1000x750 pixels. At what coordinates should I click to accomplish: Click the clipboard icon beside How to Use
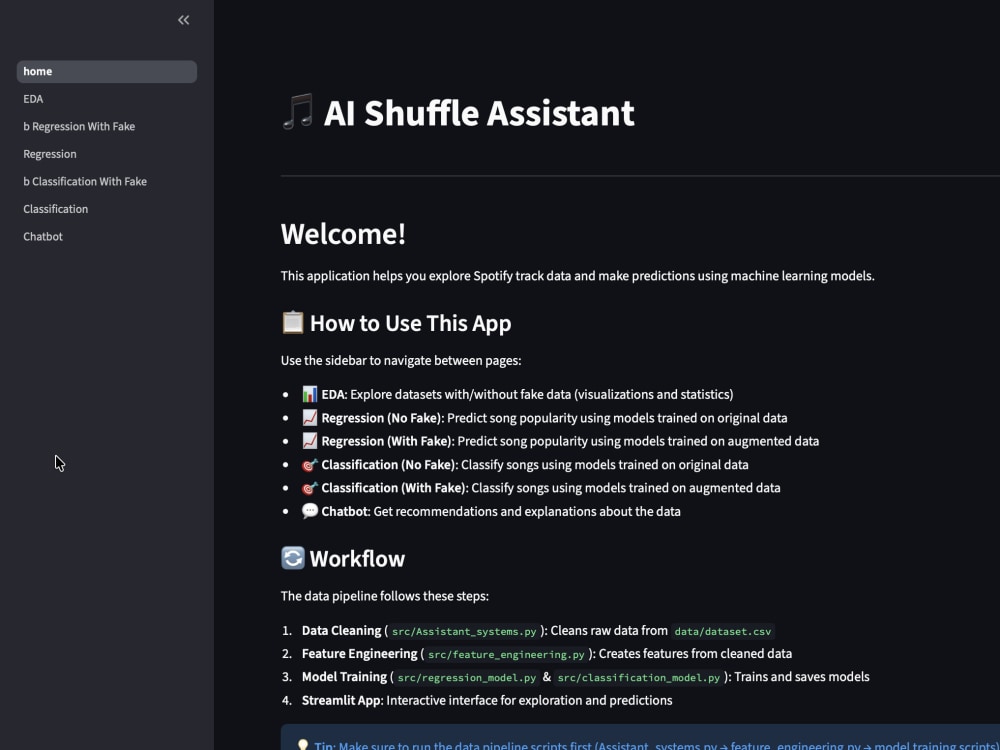(x=293, y=322)
